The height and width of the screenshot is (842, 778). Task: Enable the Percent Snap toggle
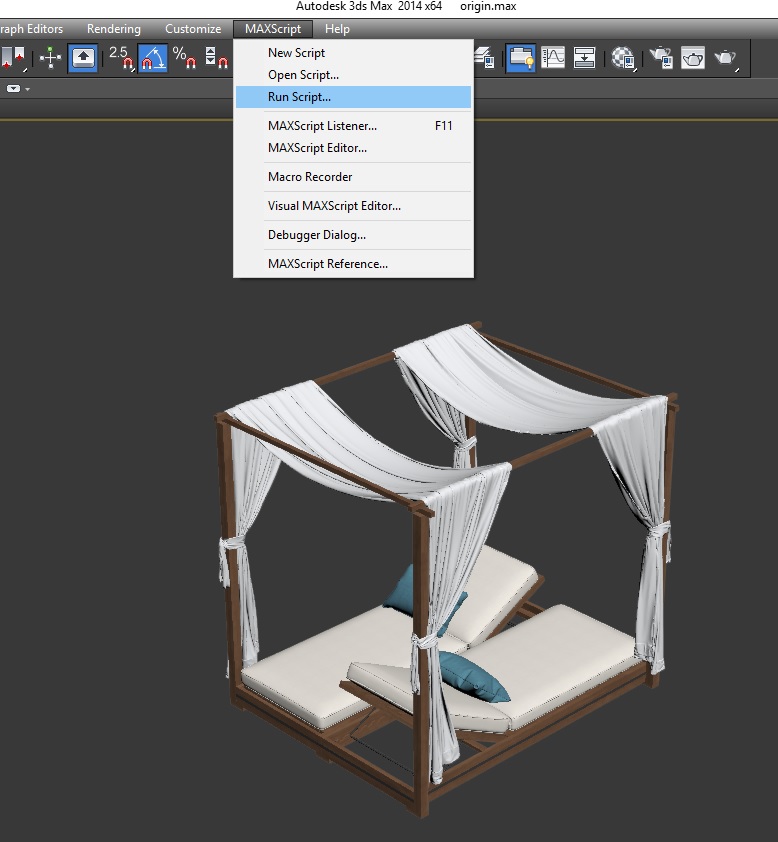click(x=184, y=58)
